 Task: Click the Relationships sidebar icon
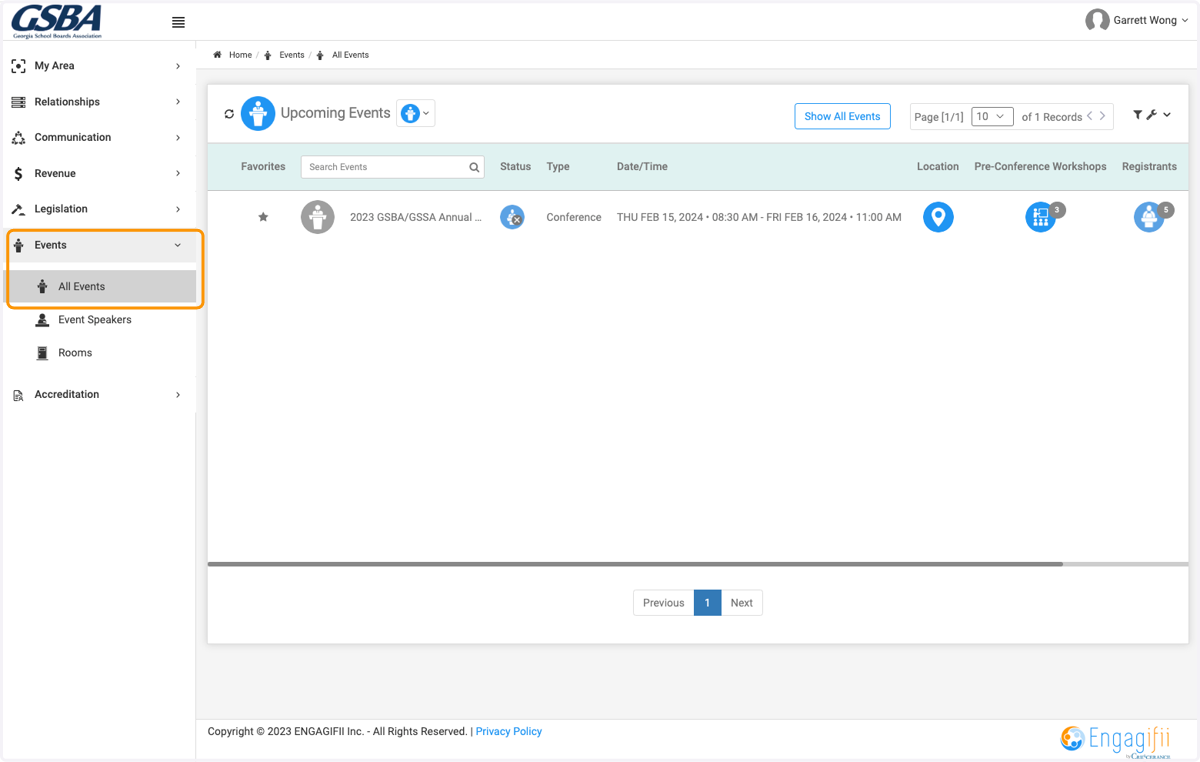point(18,102)
